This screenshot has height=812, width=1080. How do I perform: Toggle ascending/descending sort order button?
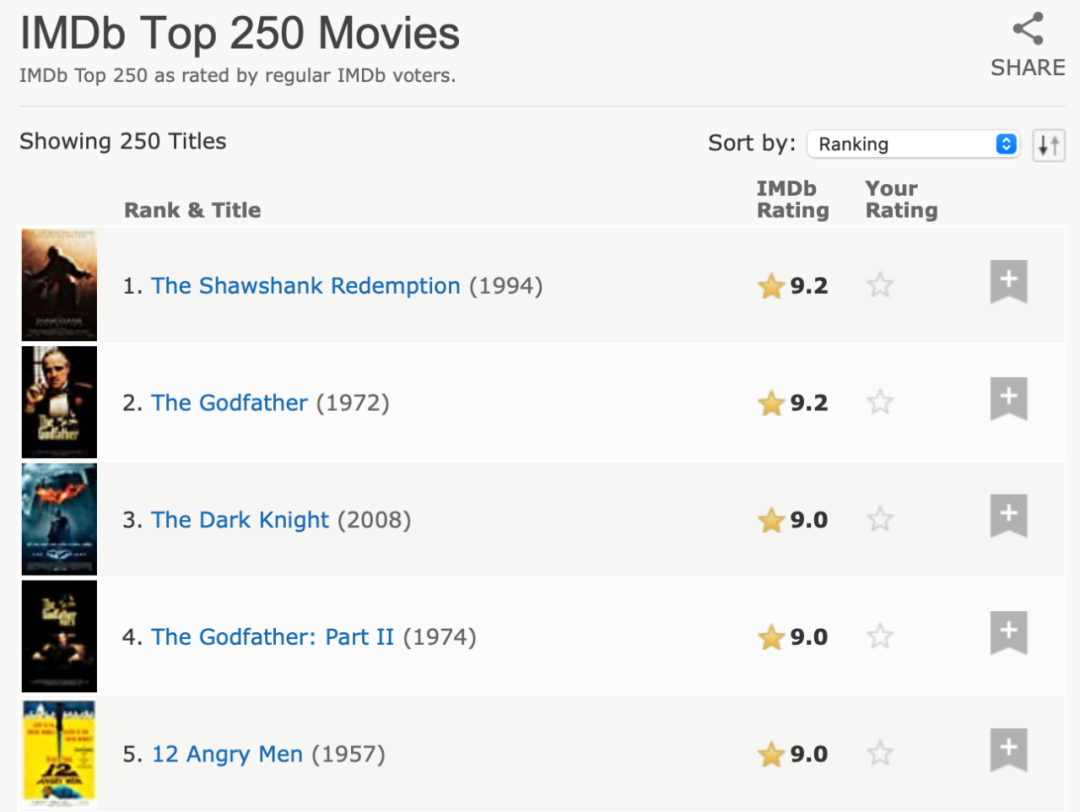pyautogui.click(x=1048, y=145)
